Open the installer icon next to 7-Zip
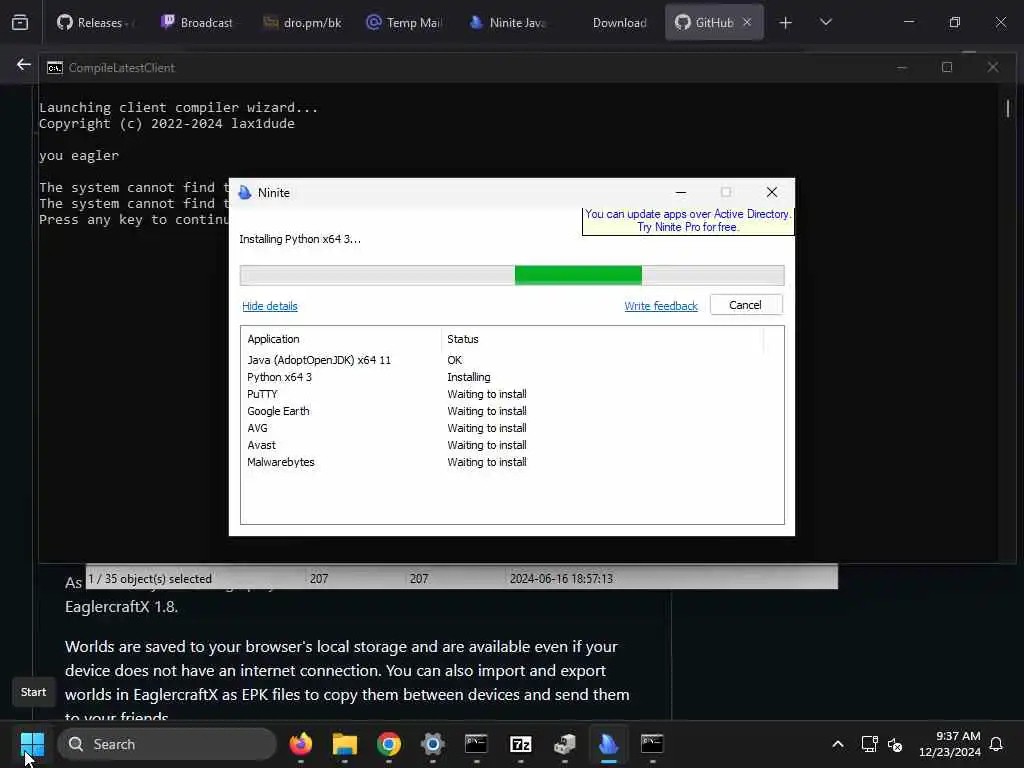The height and width of the screenshot is (768, 1024). 564,744
